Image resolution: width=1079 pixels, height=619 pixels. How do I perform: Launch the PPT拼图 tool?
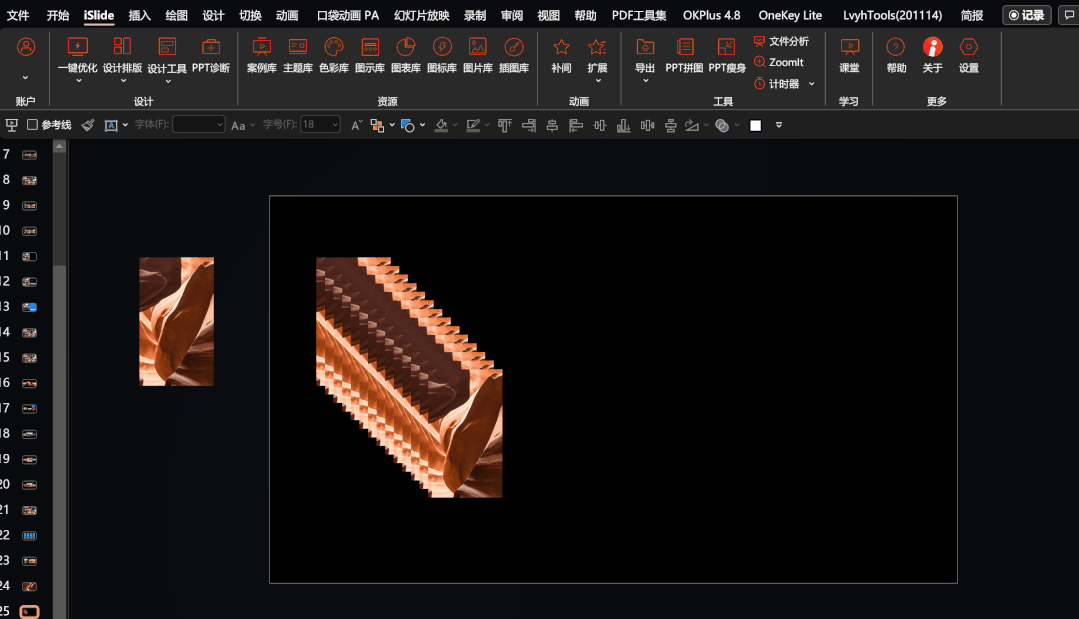tap(684, 54)
